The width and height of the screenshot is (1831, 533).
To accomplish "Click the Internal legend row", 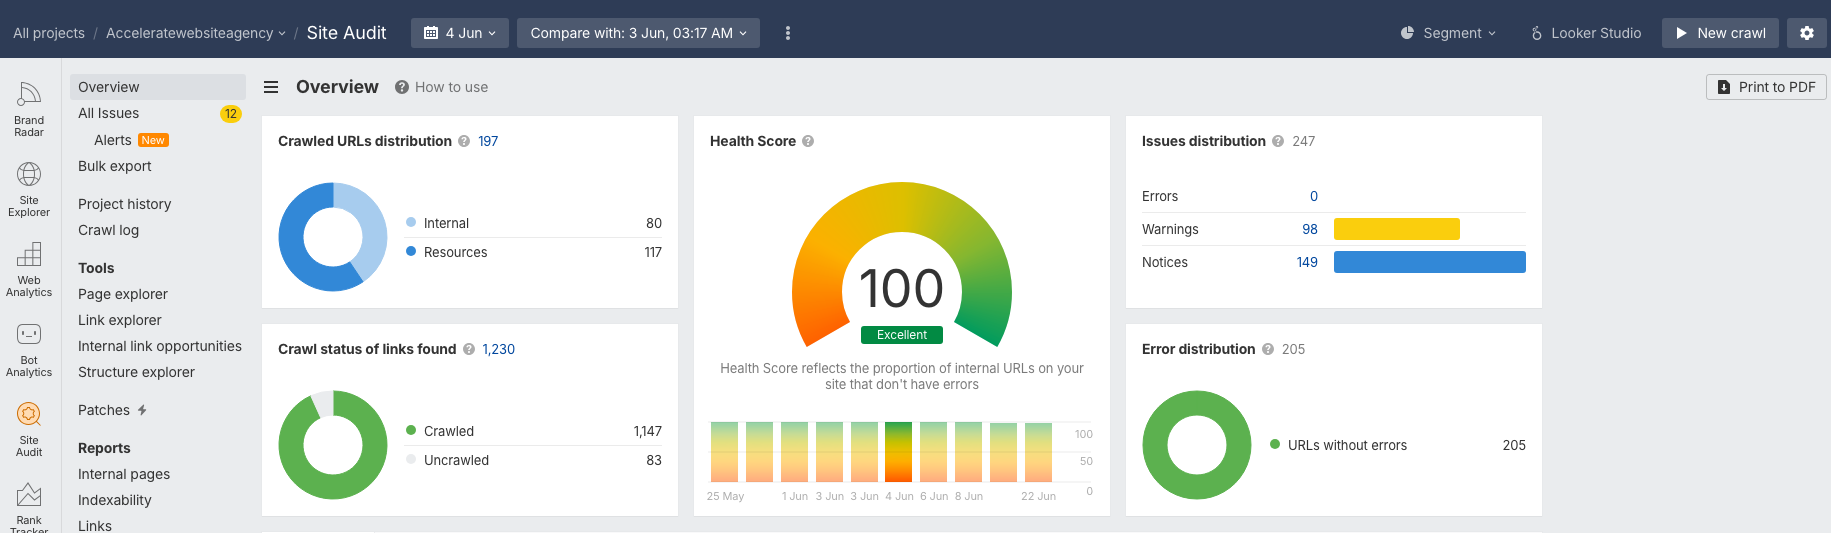I will (534, 223).
